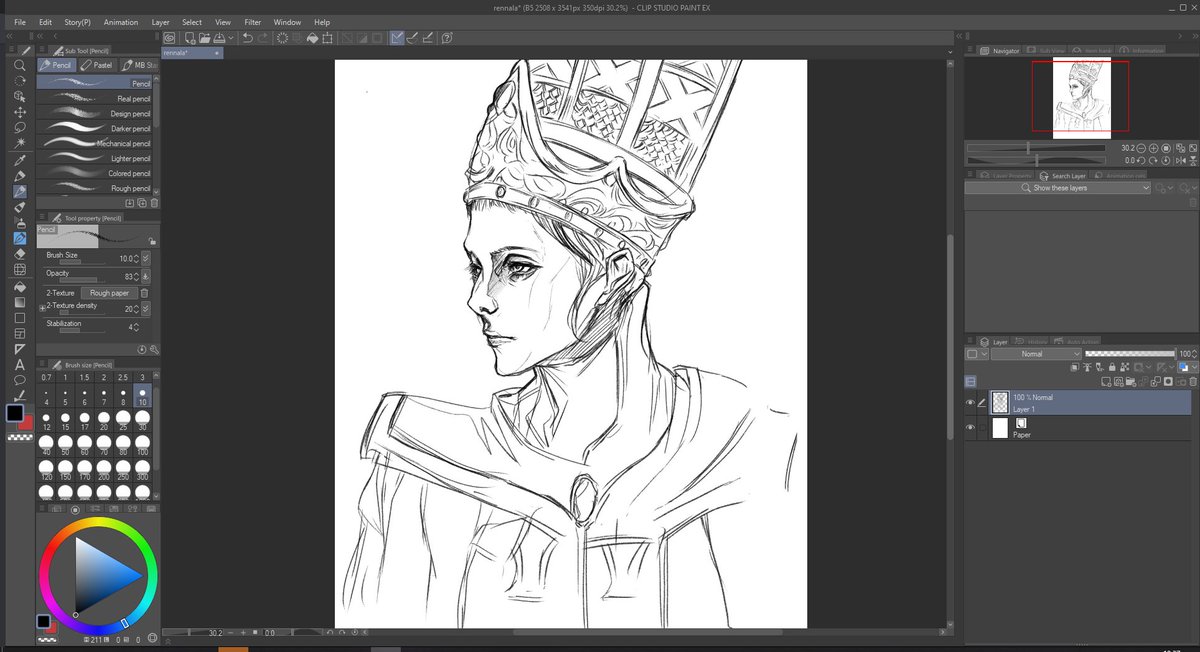The width and height of the screenshot is (1200, 652).
Task: Click the black main color swatch in toolbar
Action: pyautogui.click(x=16, y=413)
